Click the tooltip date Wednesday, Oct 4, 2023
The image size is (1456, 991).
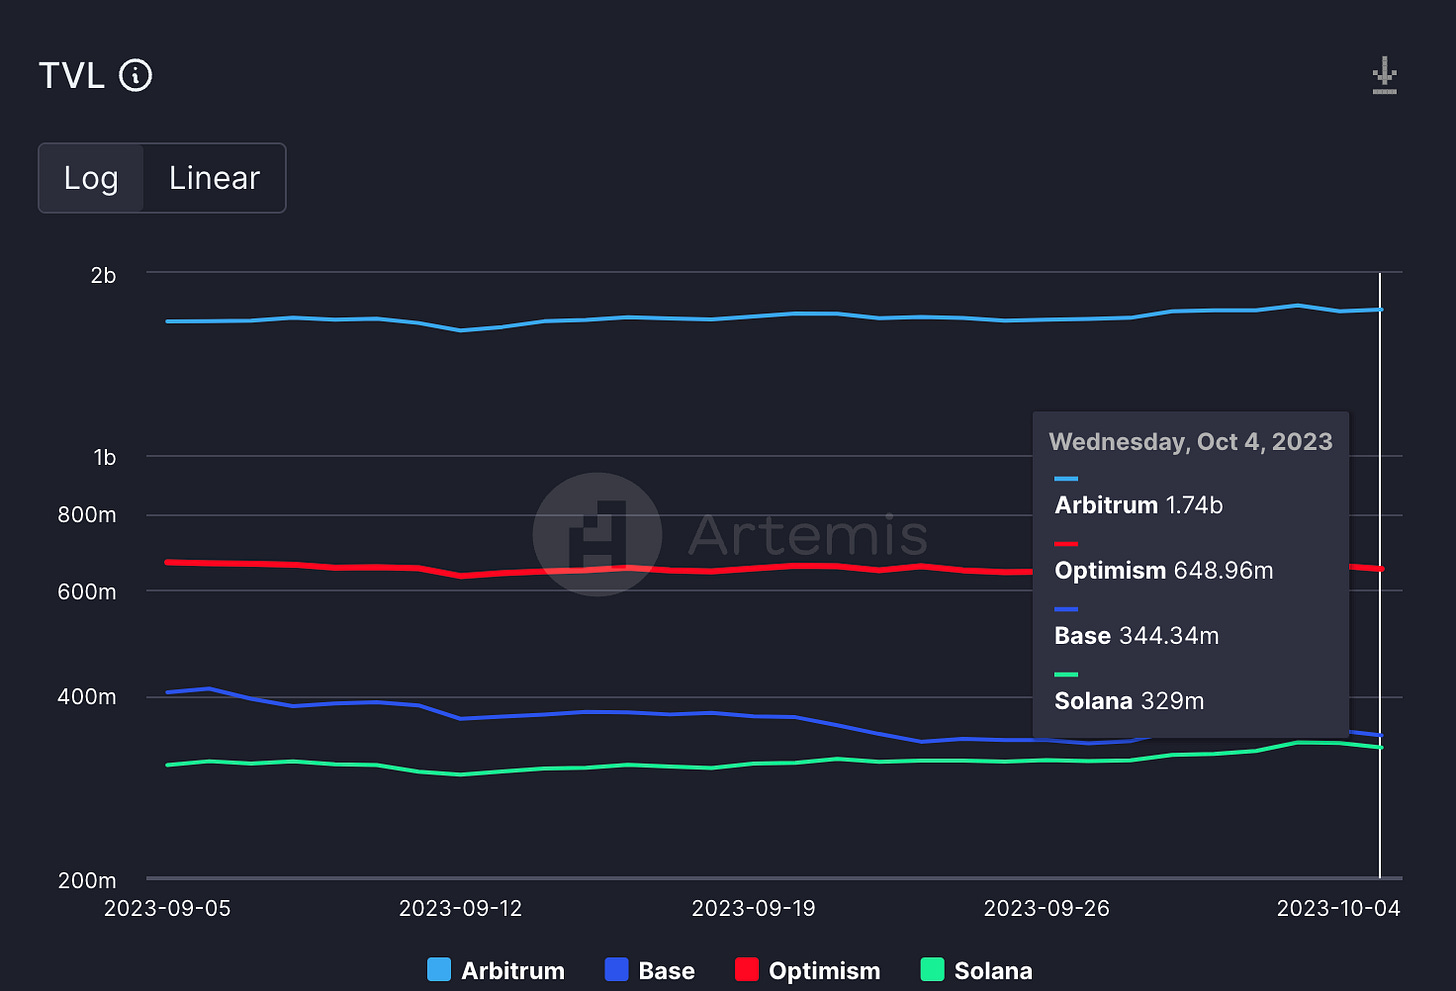tap(1191, 442)
